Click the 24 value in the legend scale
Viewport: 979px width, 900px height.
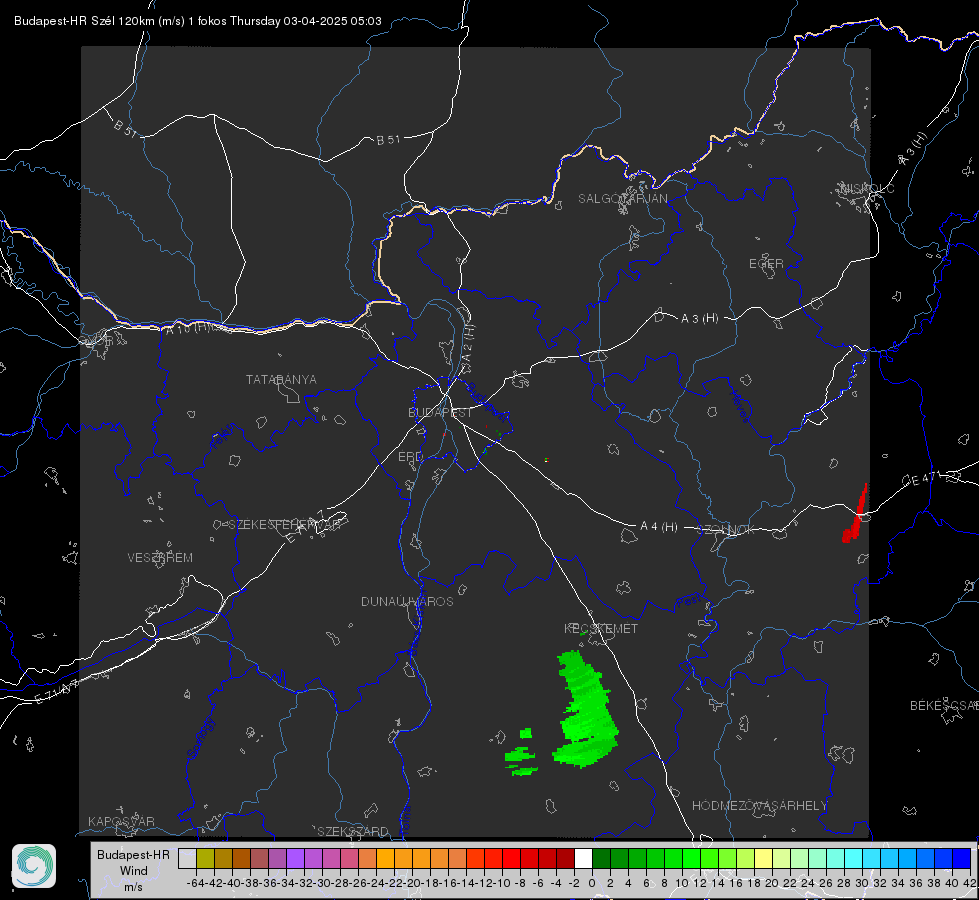[x=808, y=883]
